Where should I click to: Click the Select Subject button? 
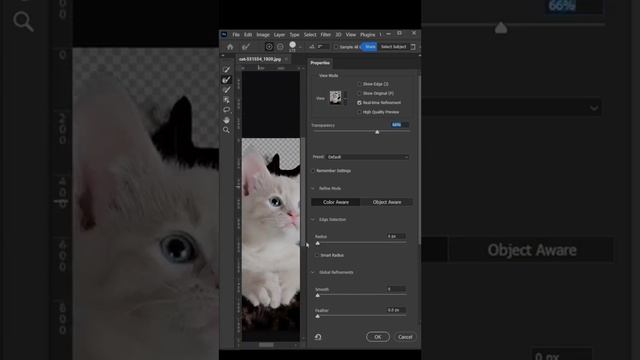pyautogui.click(x=393, y=47)
